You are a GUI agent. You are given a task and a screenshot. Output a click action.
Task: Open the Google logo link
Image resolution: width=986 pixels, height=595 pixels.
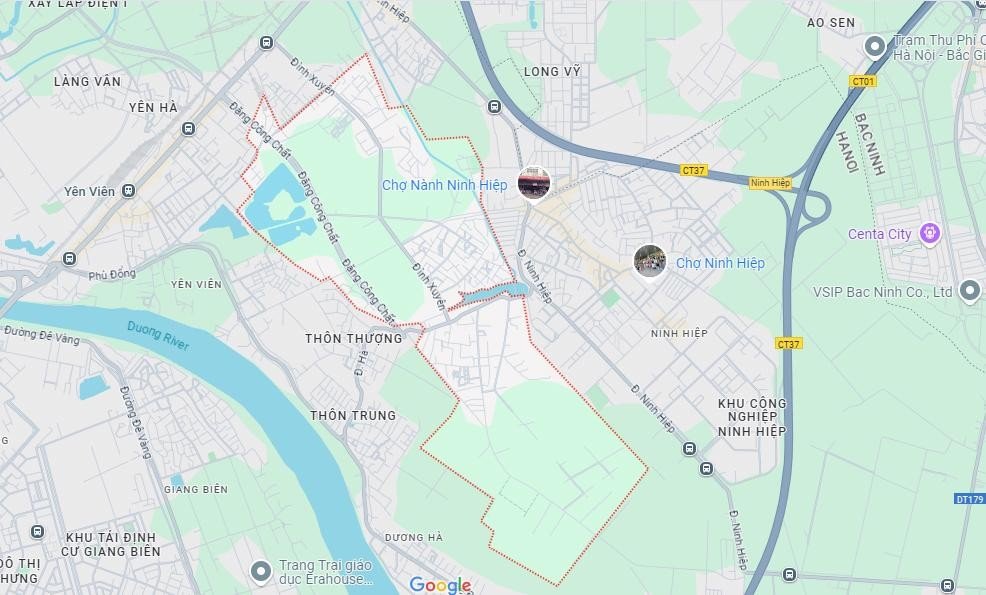440,585
